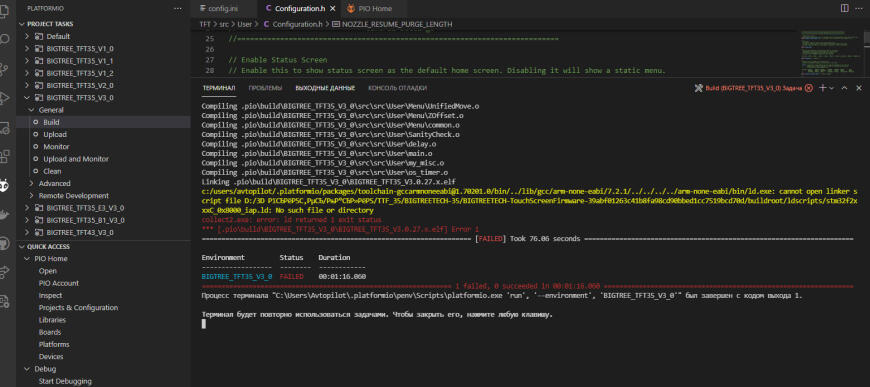Open the new terminal launch profile dropdown arrow
The height and width of the screenshot is (387, 870).
[831, 88]
